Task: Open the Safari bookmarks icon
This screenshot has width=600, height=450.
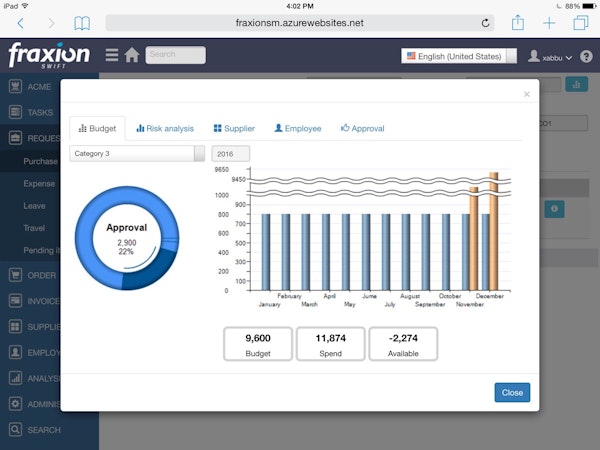Action: [x=82, y=22]
